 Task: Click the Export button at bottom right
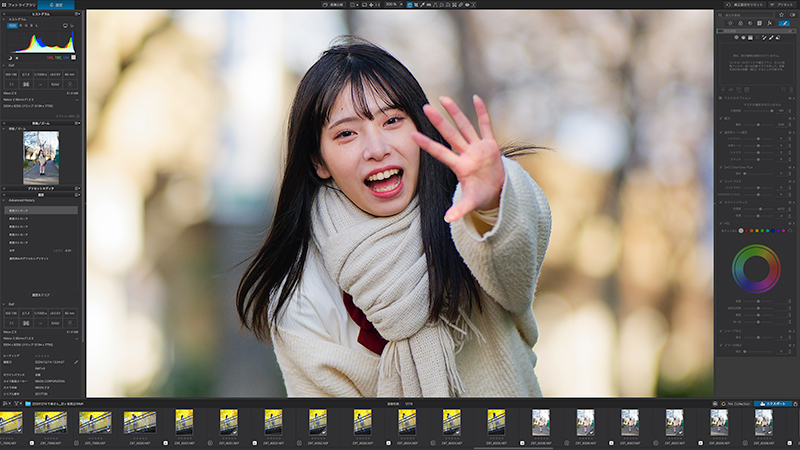(x=773, y=404)
